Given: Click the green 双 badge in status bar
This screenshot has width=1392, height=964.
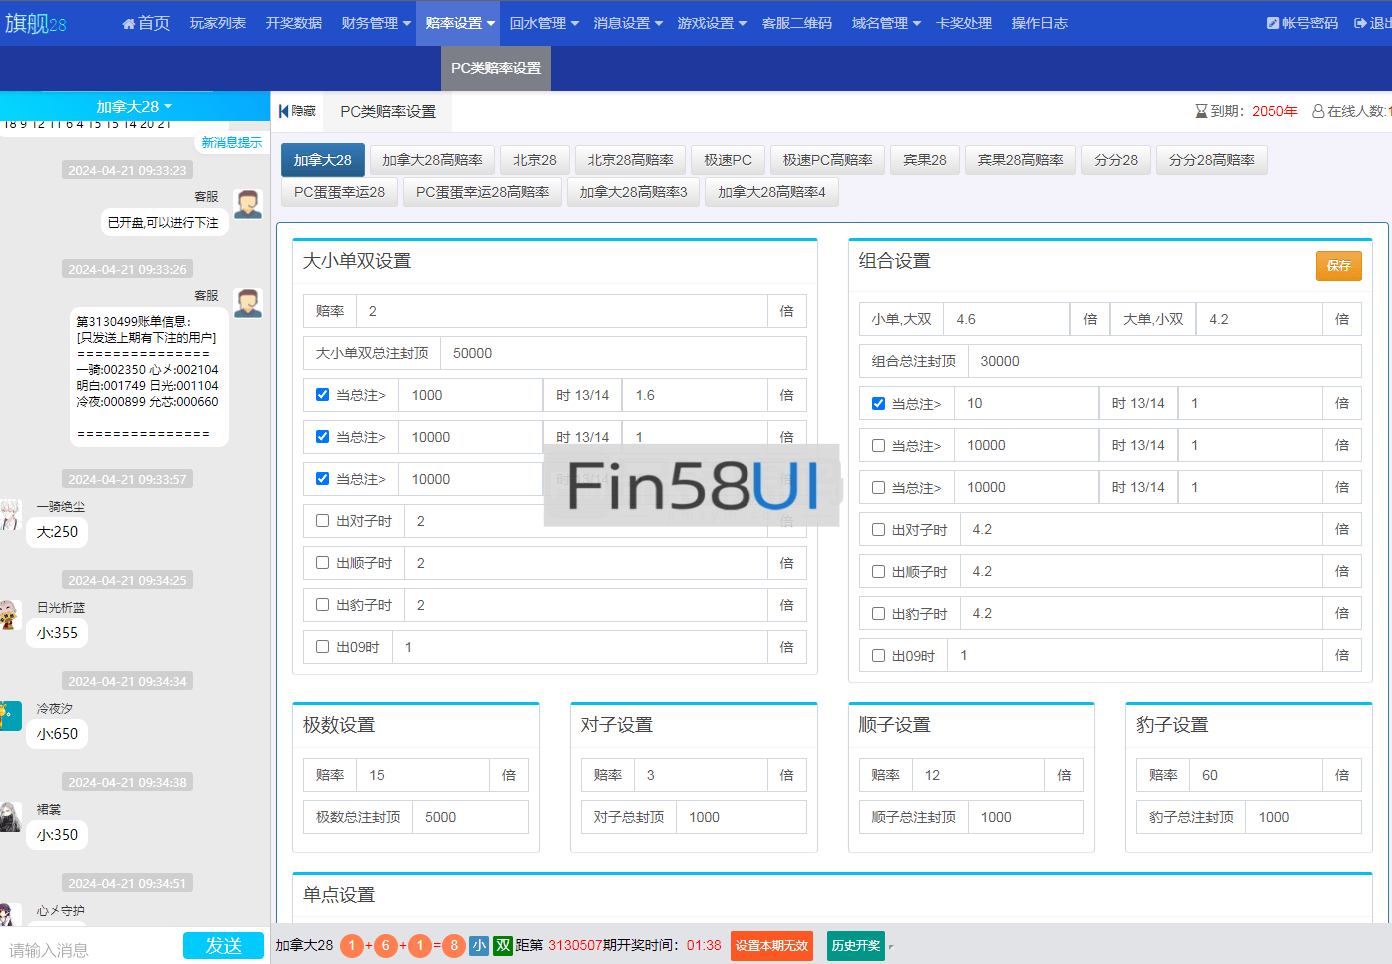Looking at the screenshot, I should click(501, 945).
